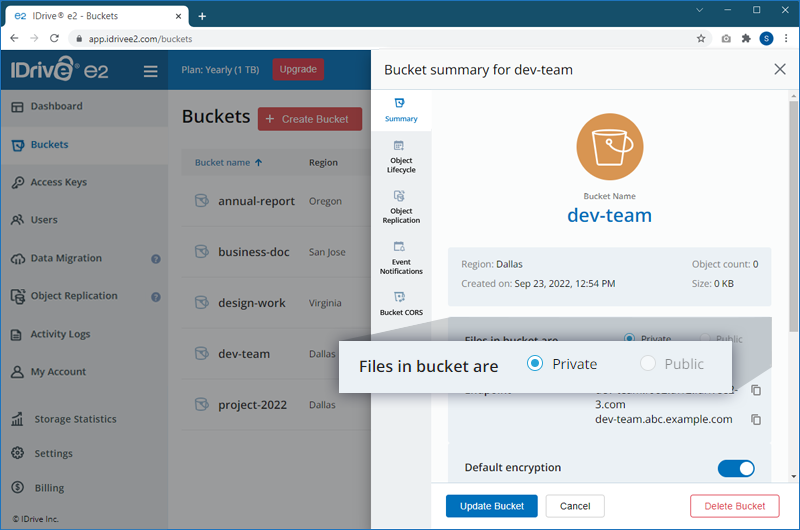Copy the first endpoint URL
The width and height of the screenshot is (800, 530).
click(756, 390)
